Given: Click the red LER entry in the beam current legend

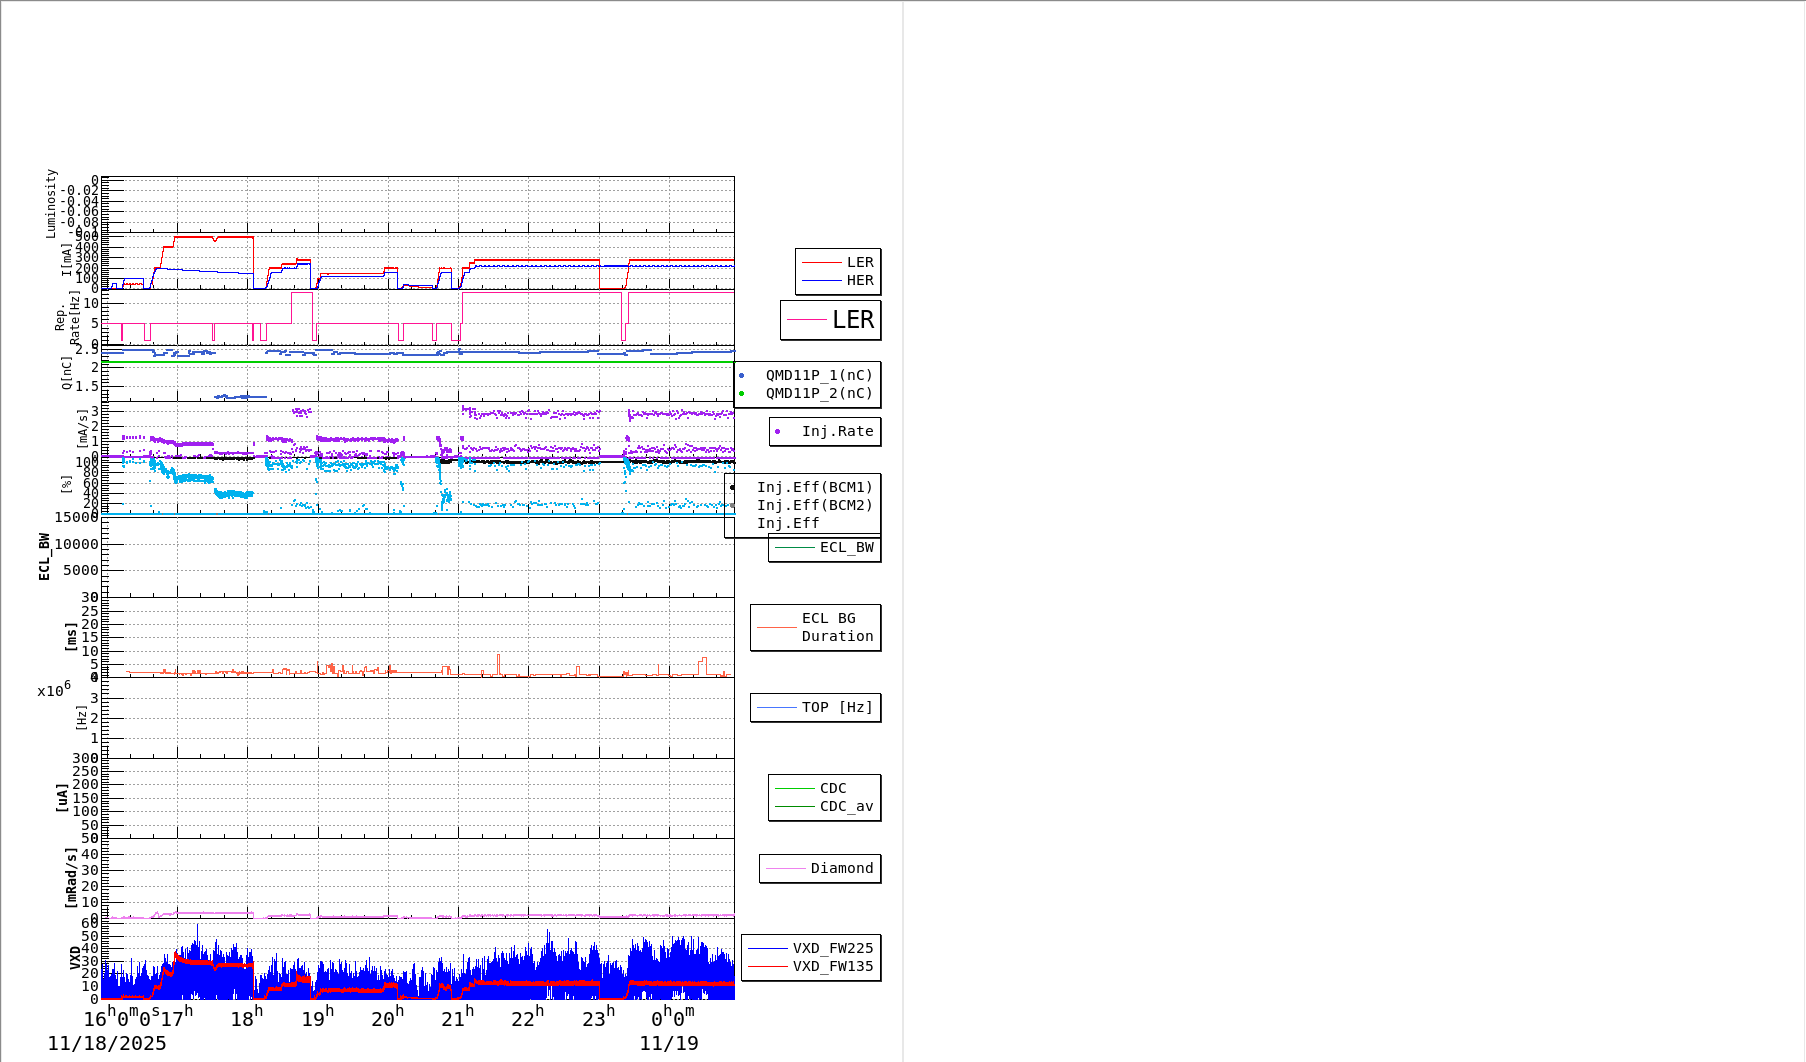Looking at the screenshot, I should [859, 262].
